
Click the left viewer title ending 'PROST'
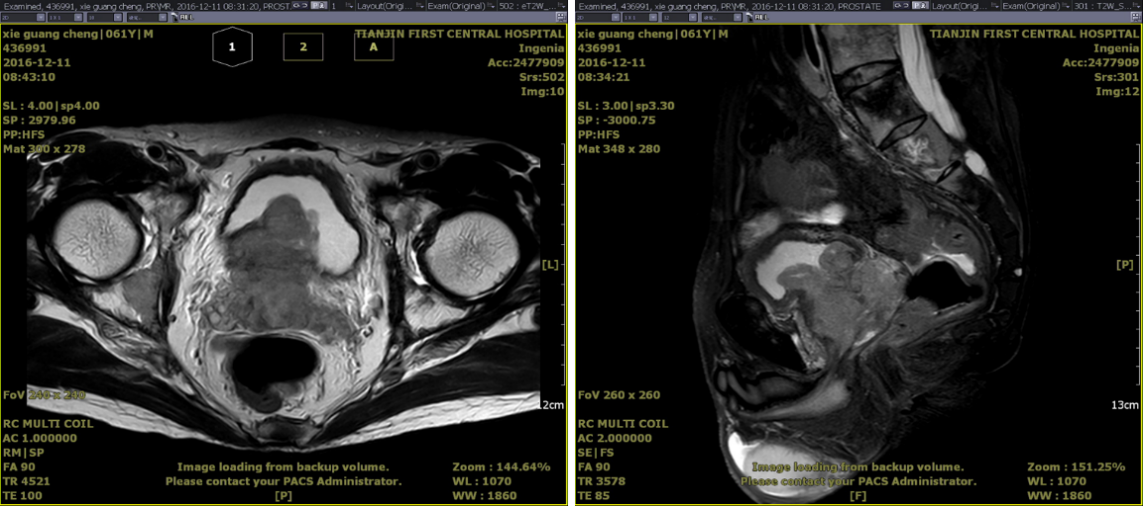click(148, 7)
